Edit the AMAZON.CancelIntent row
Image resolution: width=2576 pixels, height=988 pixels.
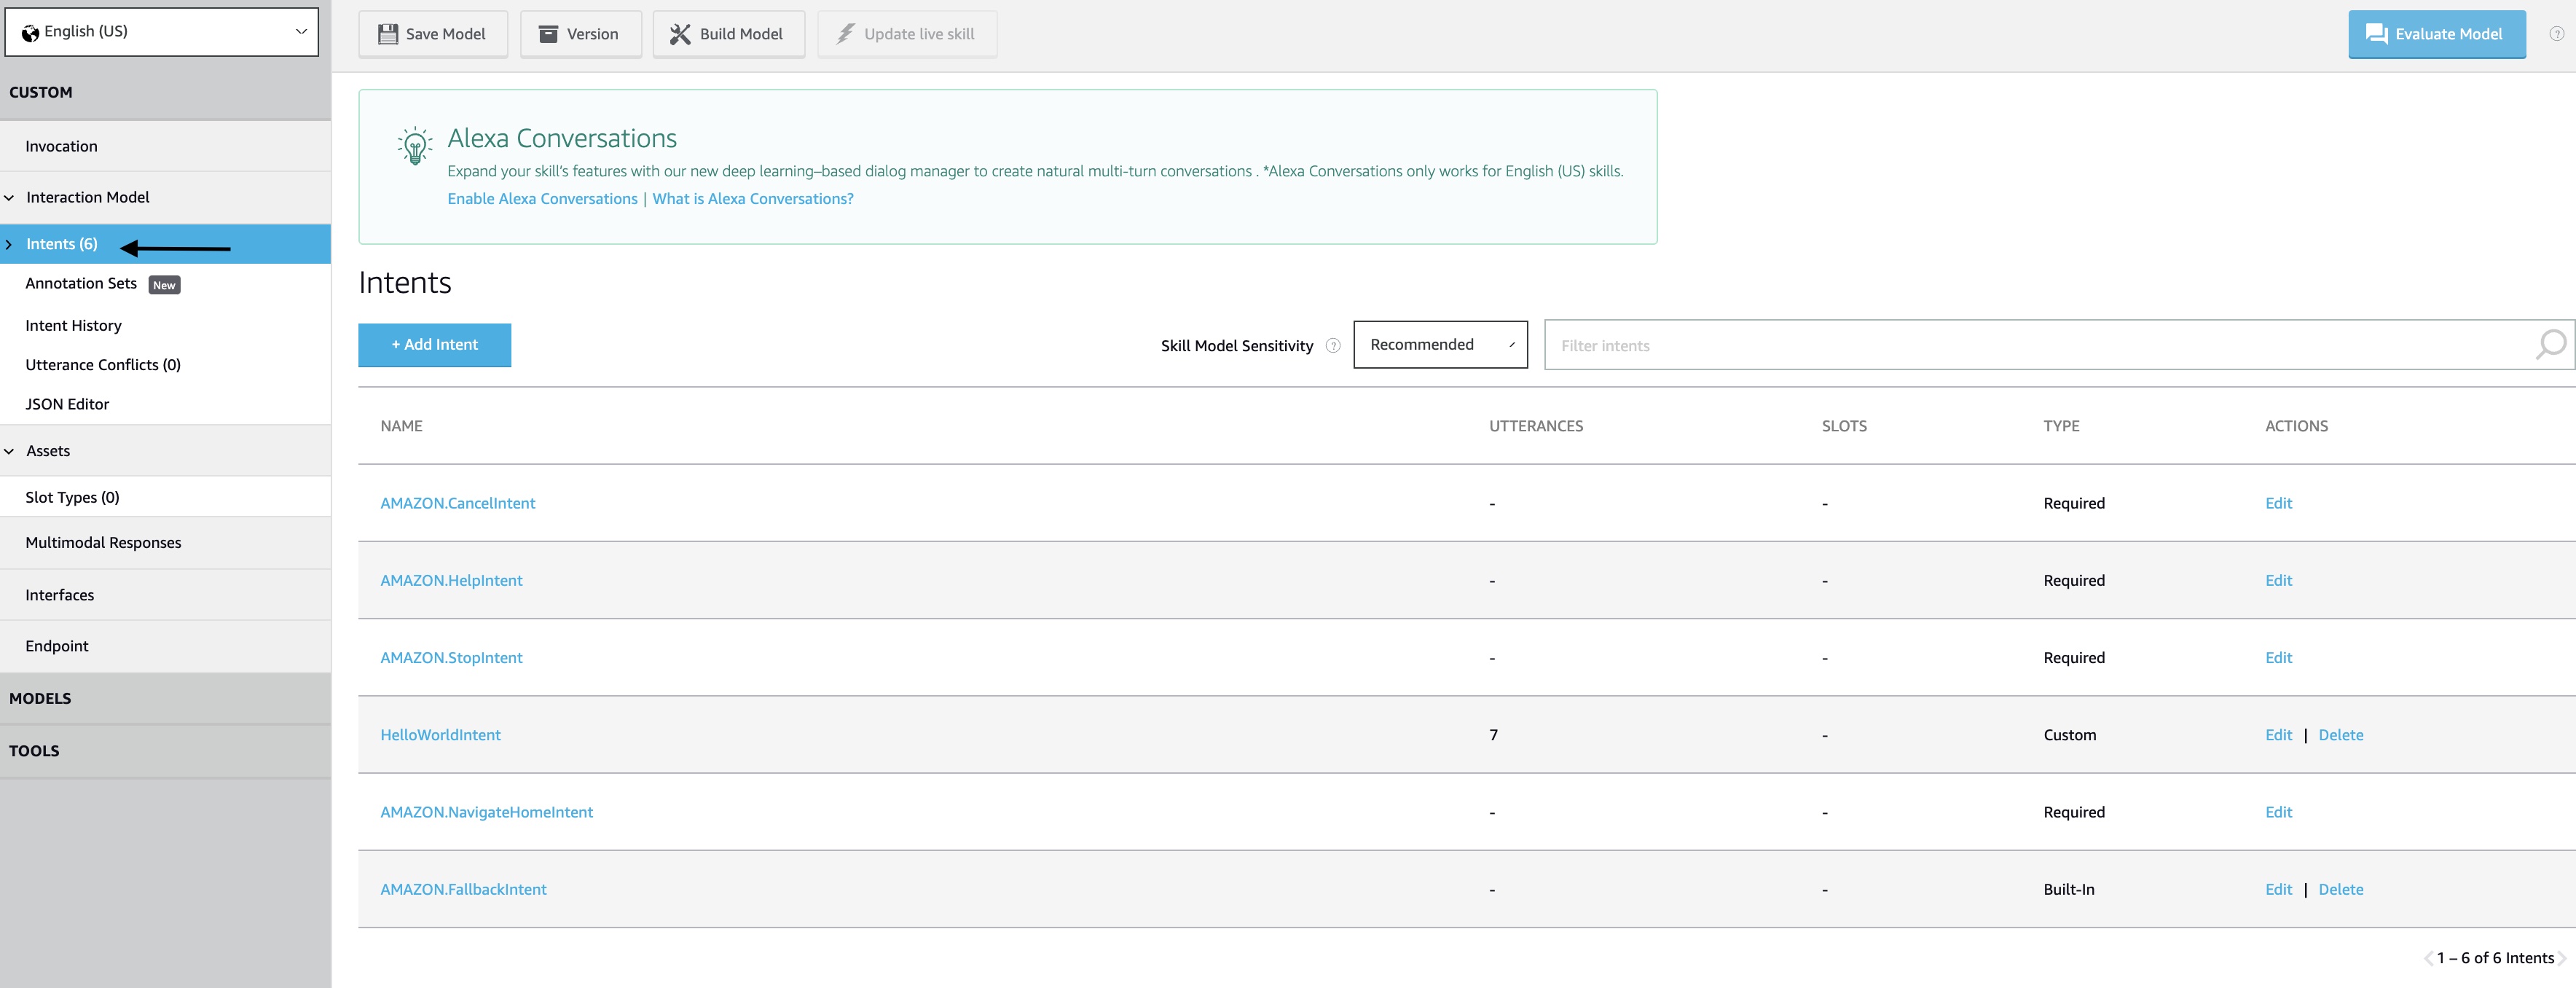(2278, 503)
